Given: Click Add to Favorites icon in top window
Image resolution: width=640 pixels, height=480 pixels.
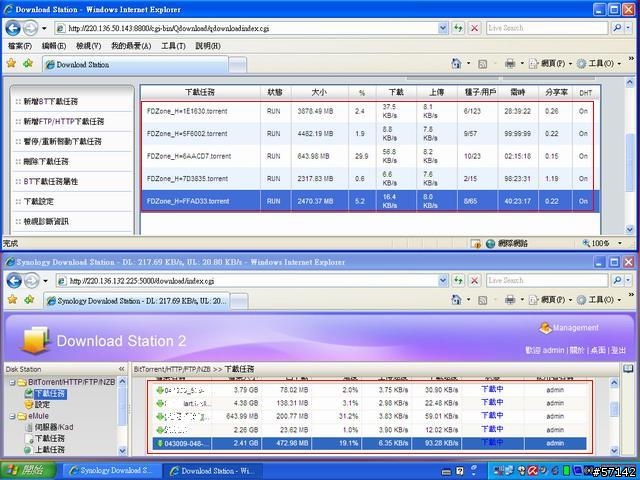Looking at the screenshot, I should [x=28, y=63].
